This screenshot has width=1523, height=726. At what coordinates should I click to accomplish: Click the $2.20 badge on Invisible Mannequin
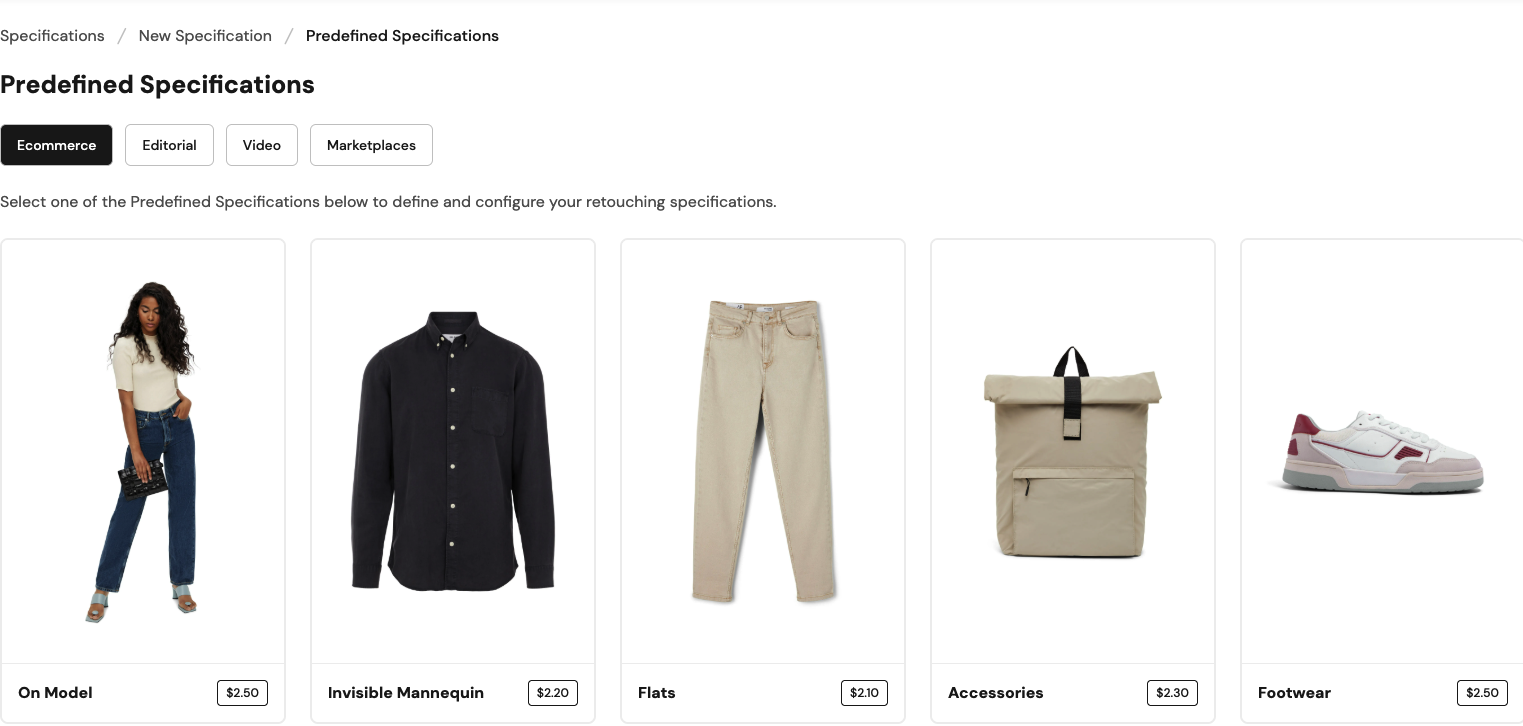[x=553, y=692]
